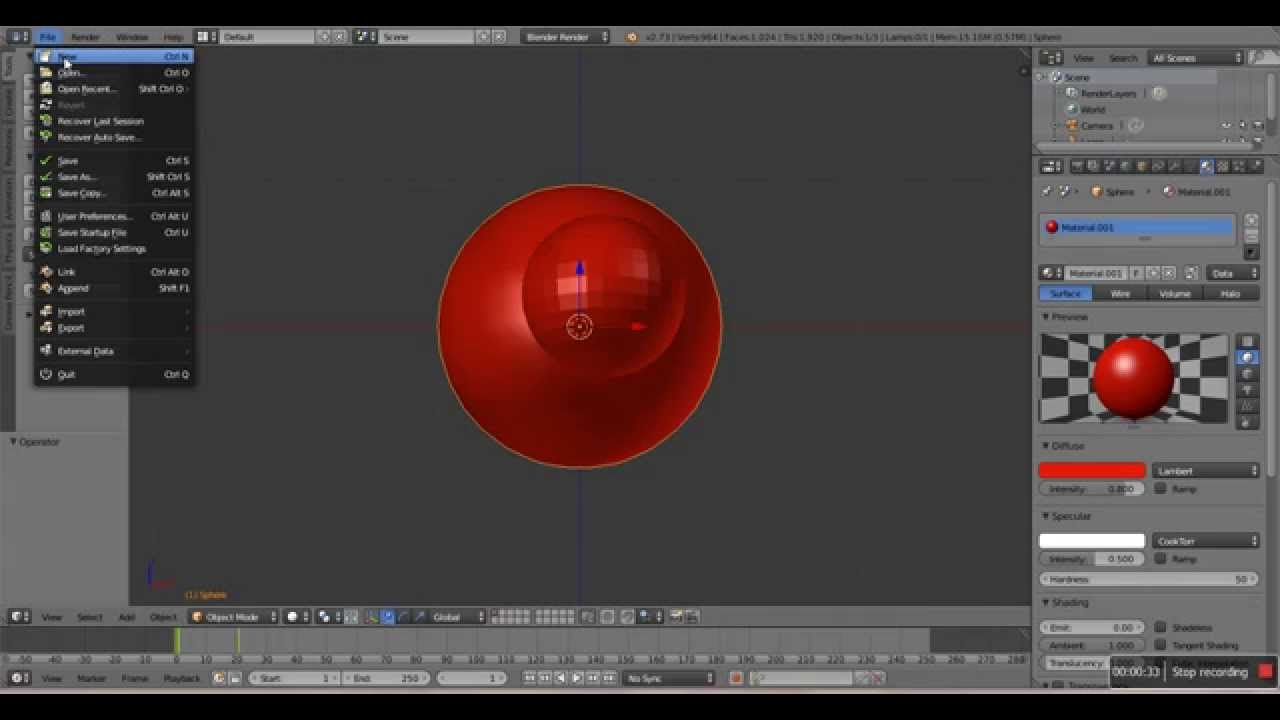Open the Render menu in the top bar
This screenshot has height=720, width=1280.
85,37
